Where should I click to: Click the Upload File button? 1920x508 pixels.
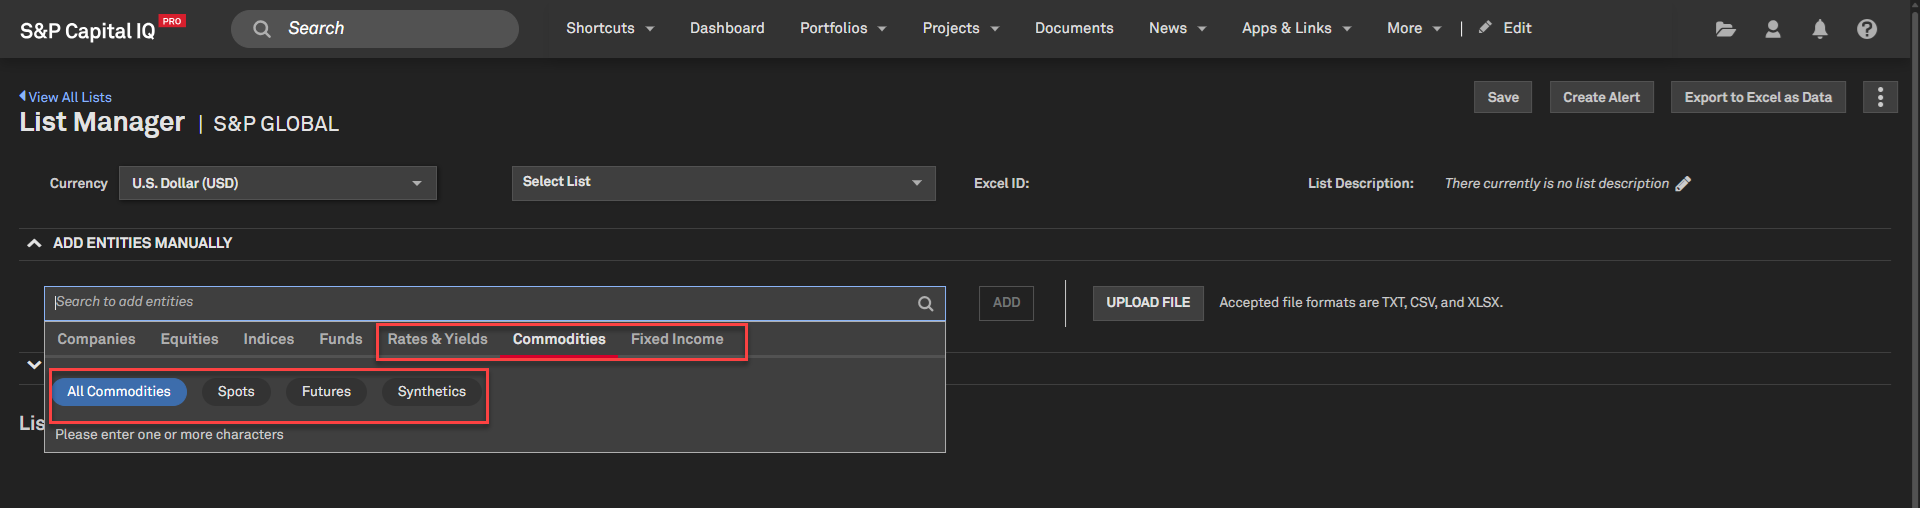coord(1148,302)
